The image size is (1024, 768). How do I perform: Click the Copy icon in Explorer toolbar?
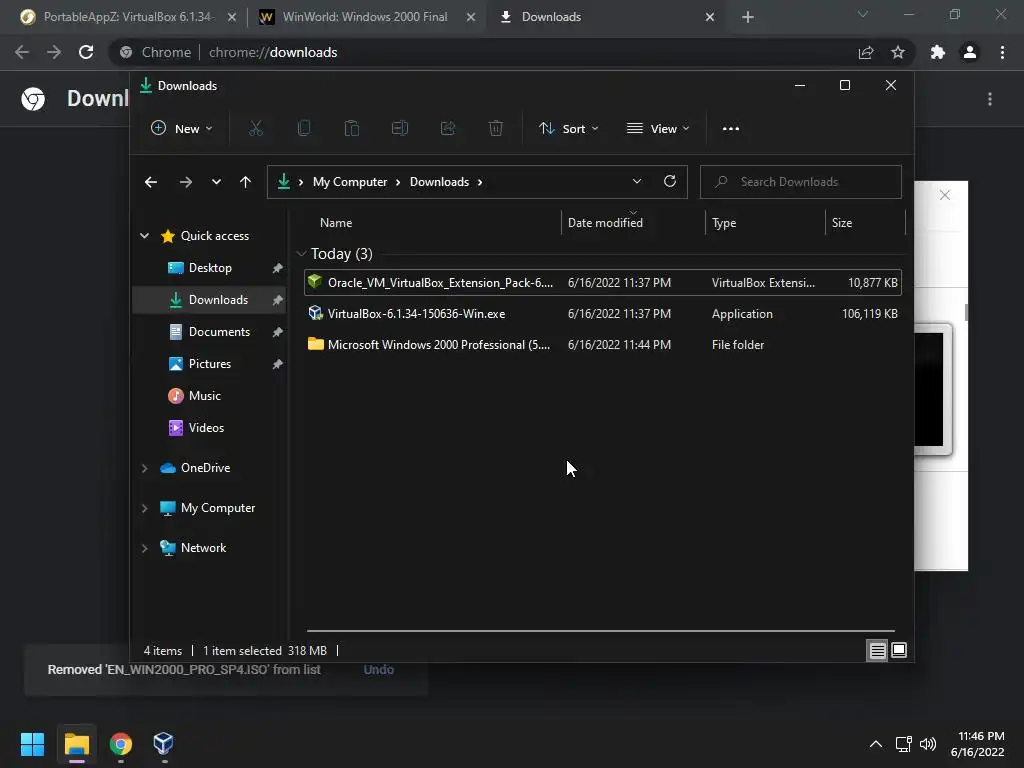[304, 129]
